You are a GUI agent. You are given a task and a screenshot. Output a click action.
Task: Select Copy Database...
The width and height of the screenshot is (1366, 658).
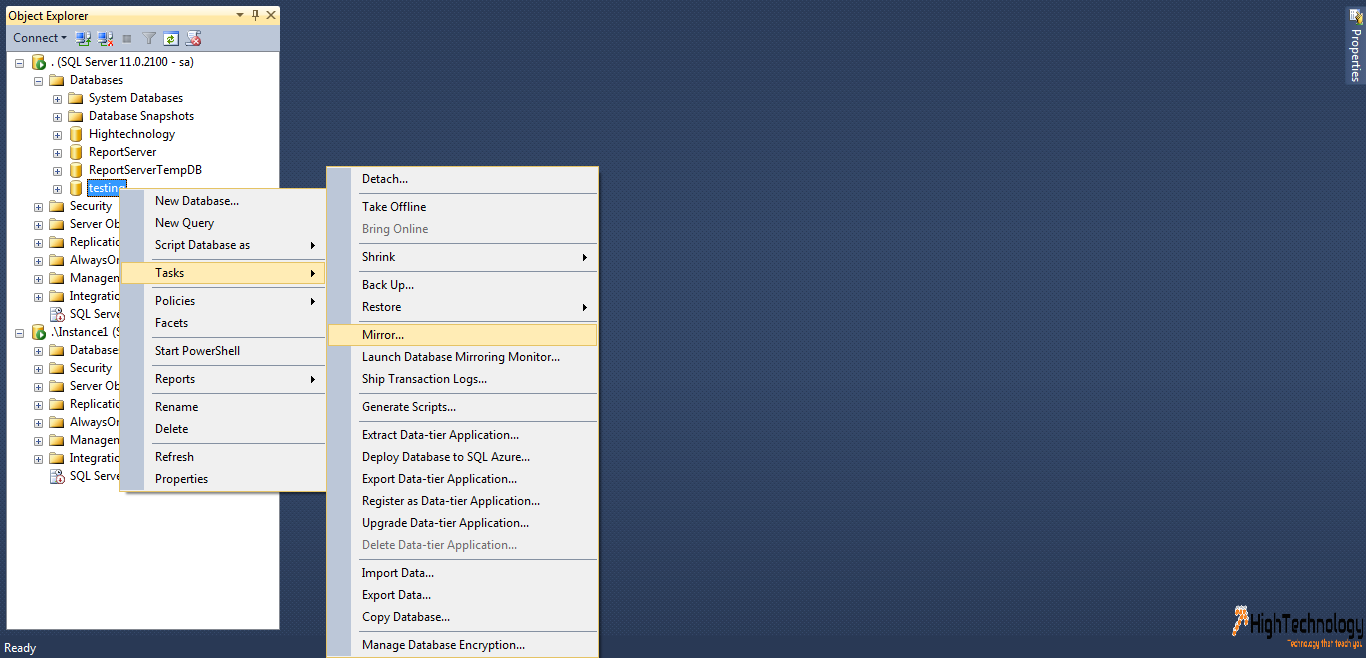(x=462, y=617)
